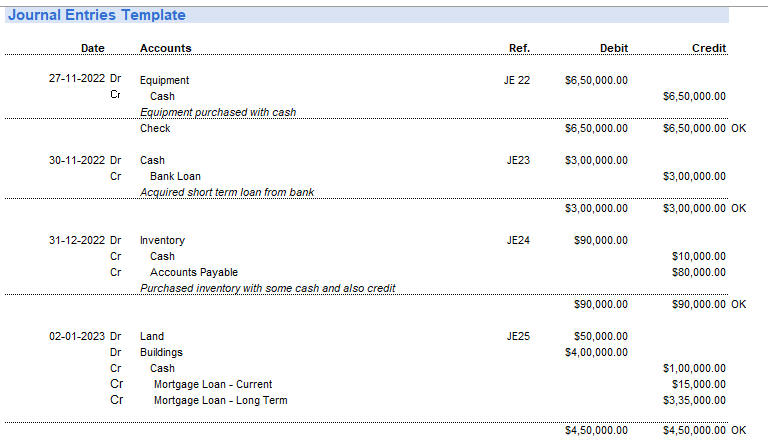Select the Accounts Payable cell
Viewport: 768px width, 437px height.
click(194, 272)
